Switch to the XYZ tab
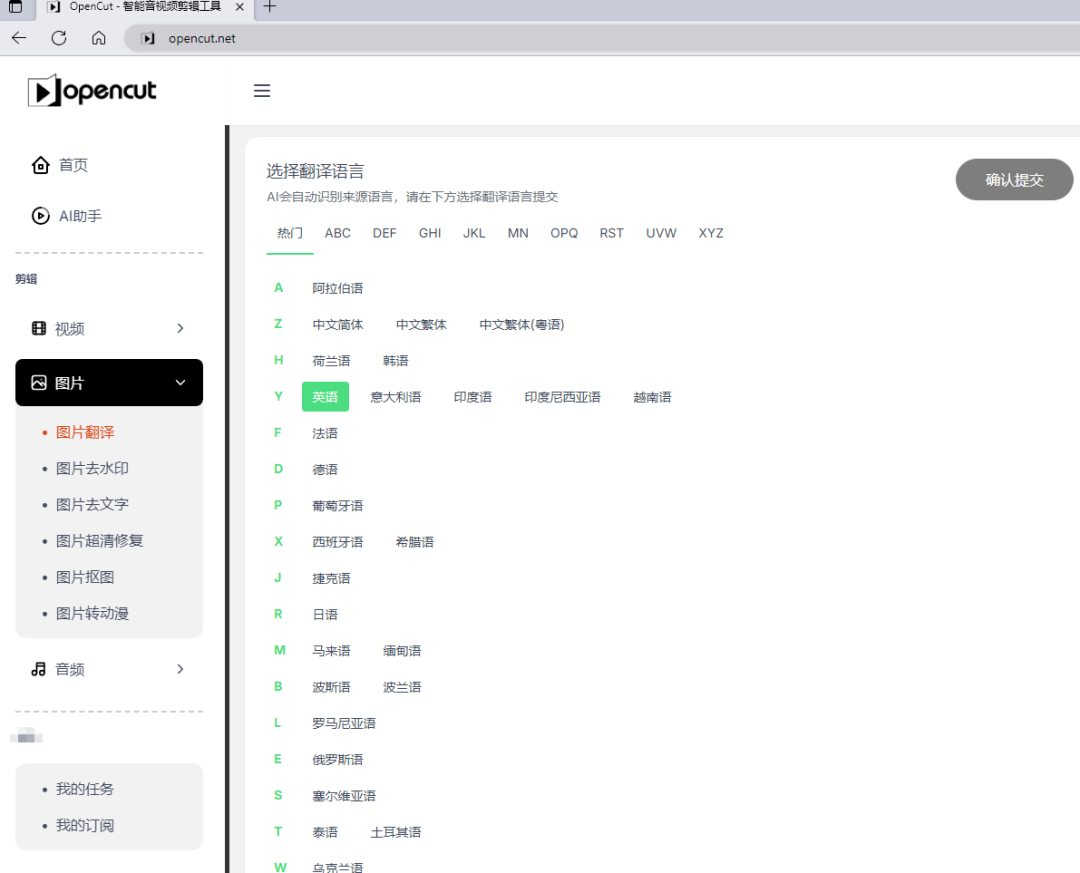Screen dimensions: 1080x873 coord(711,233)
